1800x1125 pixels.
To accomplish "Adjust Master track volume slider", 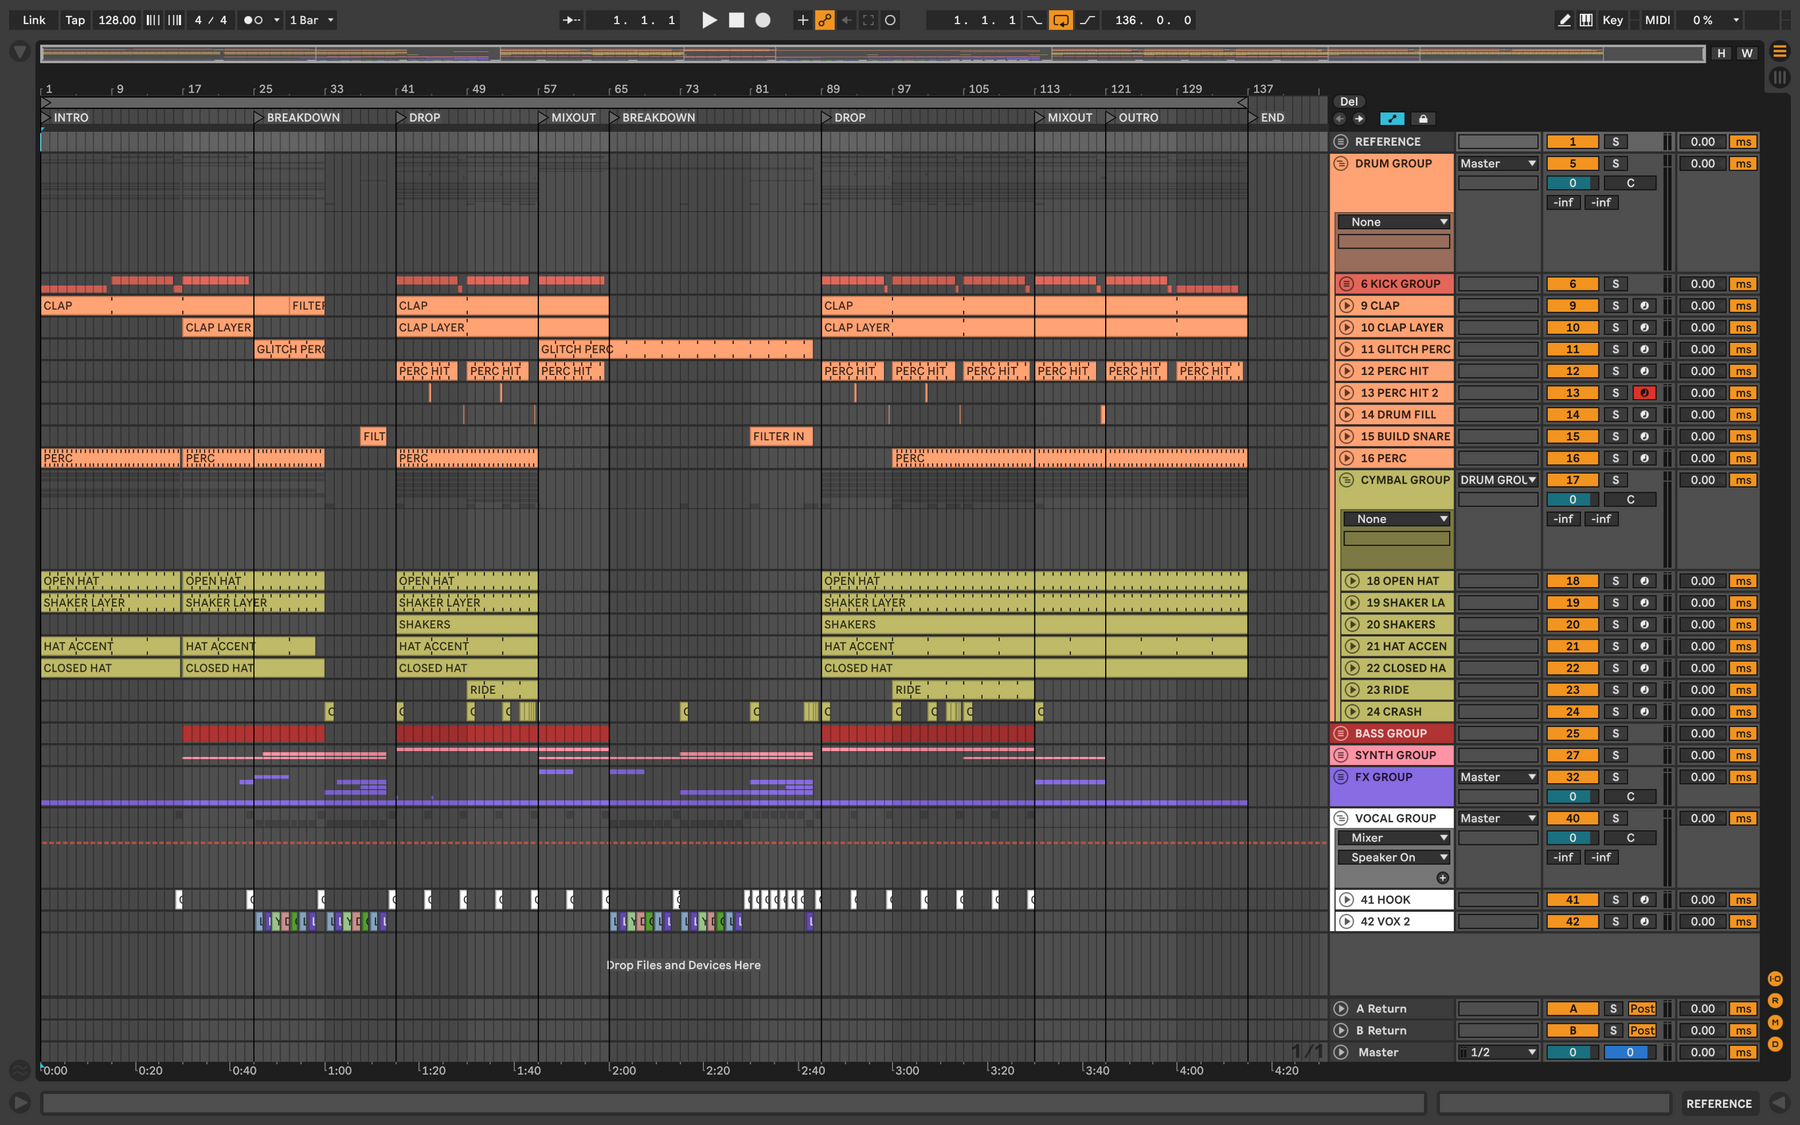I will (x=1572, y=1052).
